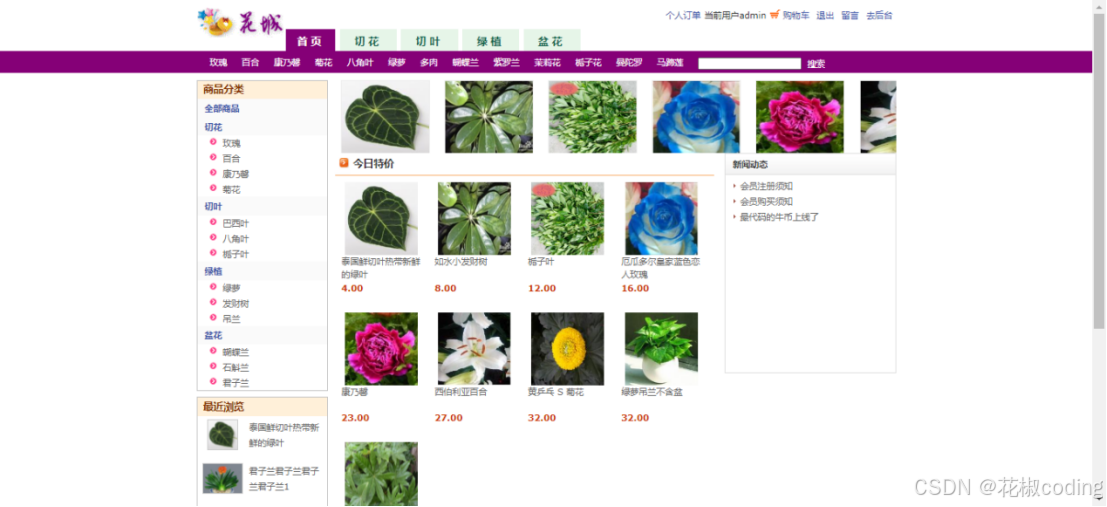Click the 多肉 keyword in the purple bar
This screenshot has width=1107, height=507.
tap(429, 63)
